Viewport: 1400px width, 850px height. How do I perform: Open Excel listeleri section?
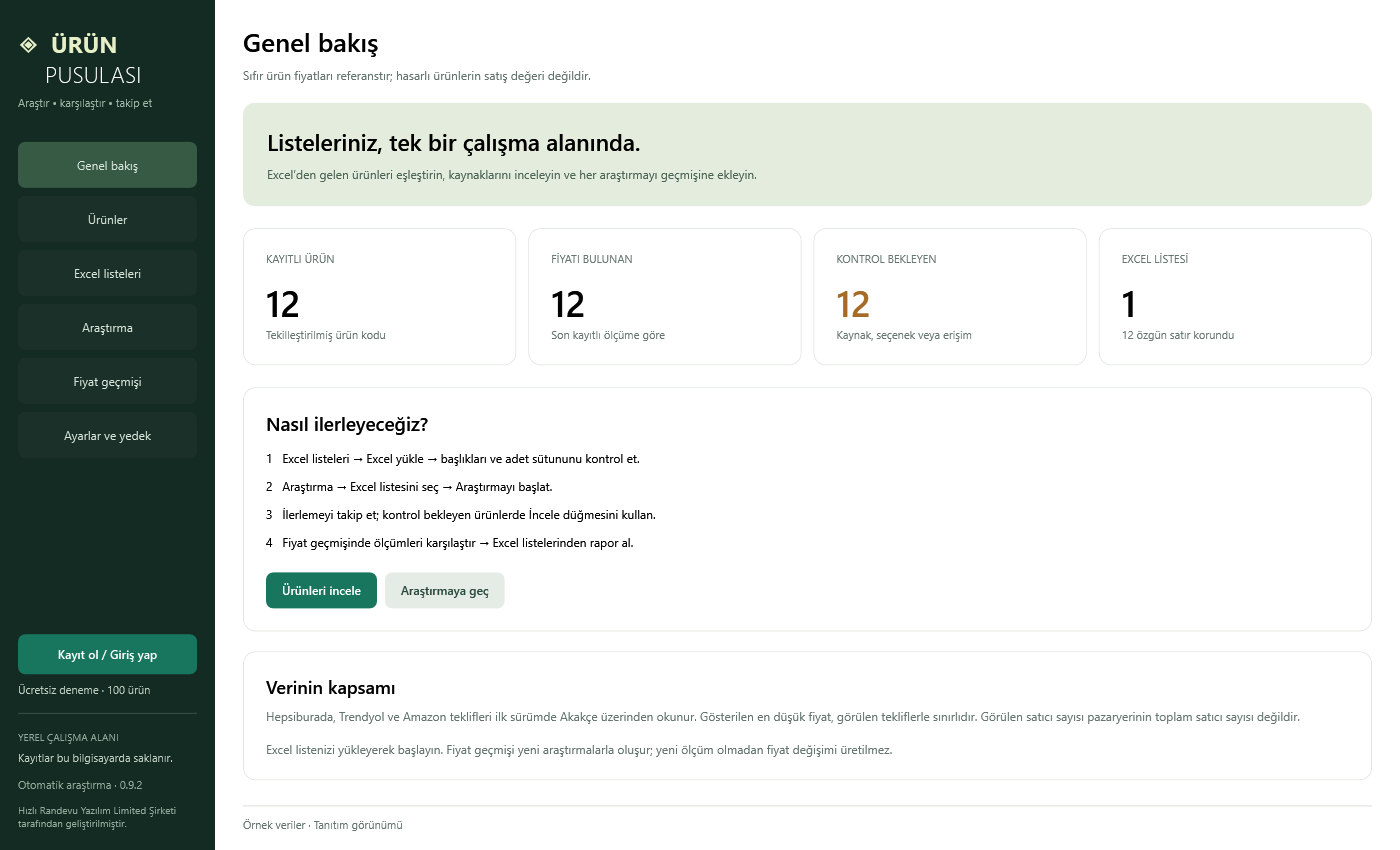(107, 273)
